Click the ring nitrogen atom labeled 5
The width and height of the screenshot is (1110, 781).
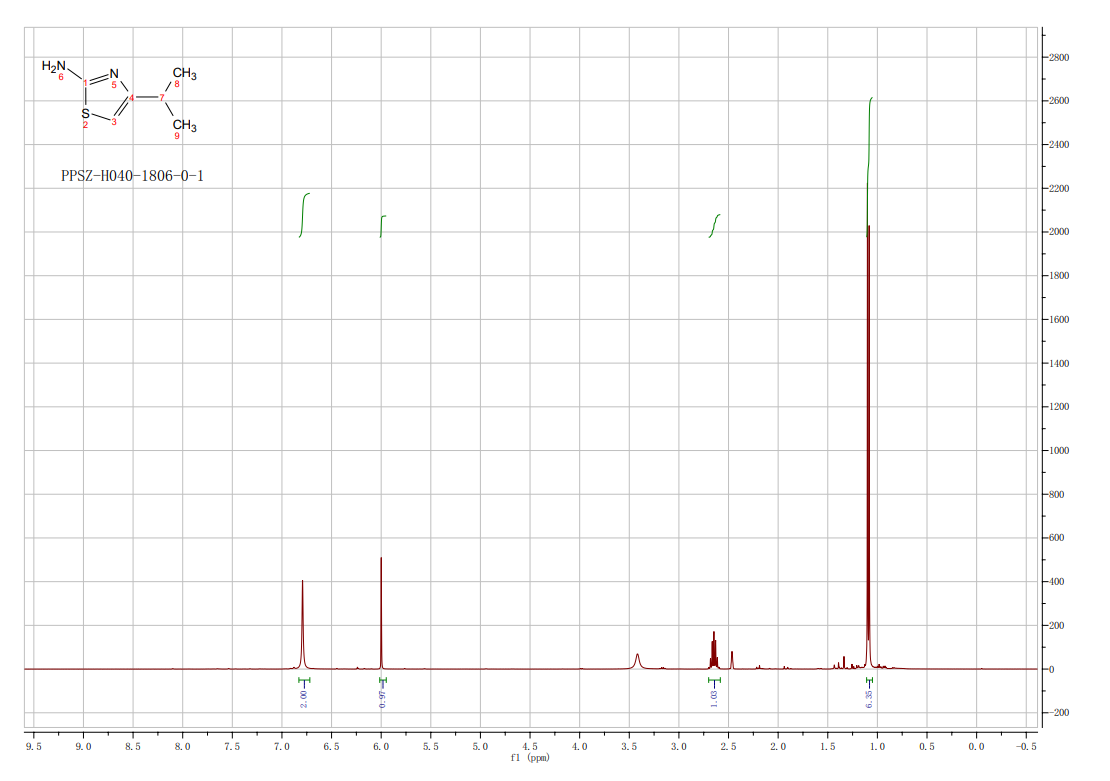pos(114,74)
